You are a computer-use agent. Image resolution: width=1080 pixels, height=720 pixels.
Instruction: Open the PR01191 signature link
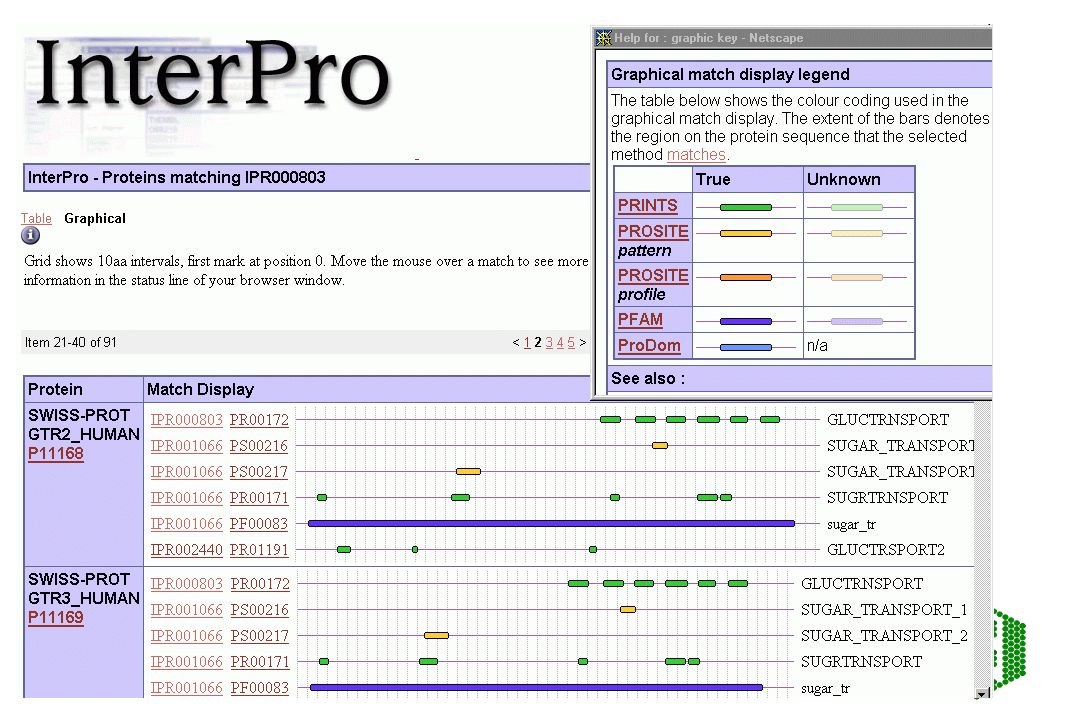tap(259, 550)
